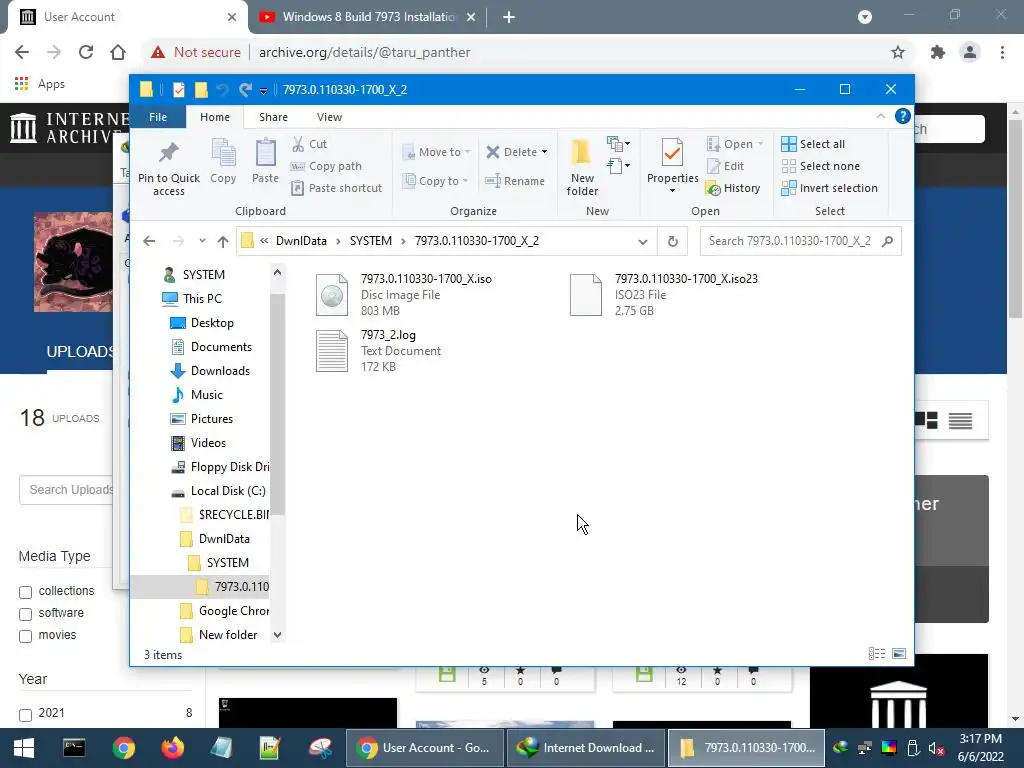Click the Explorer Help question mark icon

click(x=903, y=116)
